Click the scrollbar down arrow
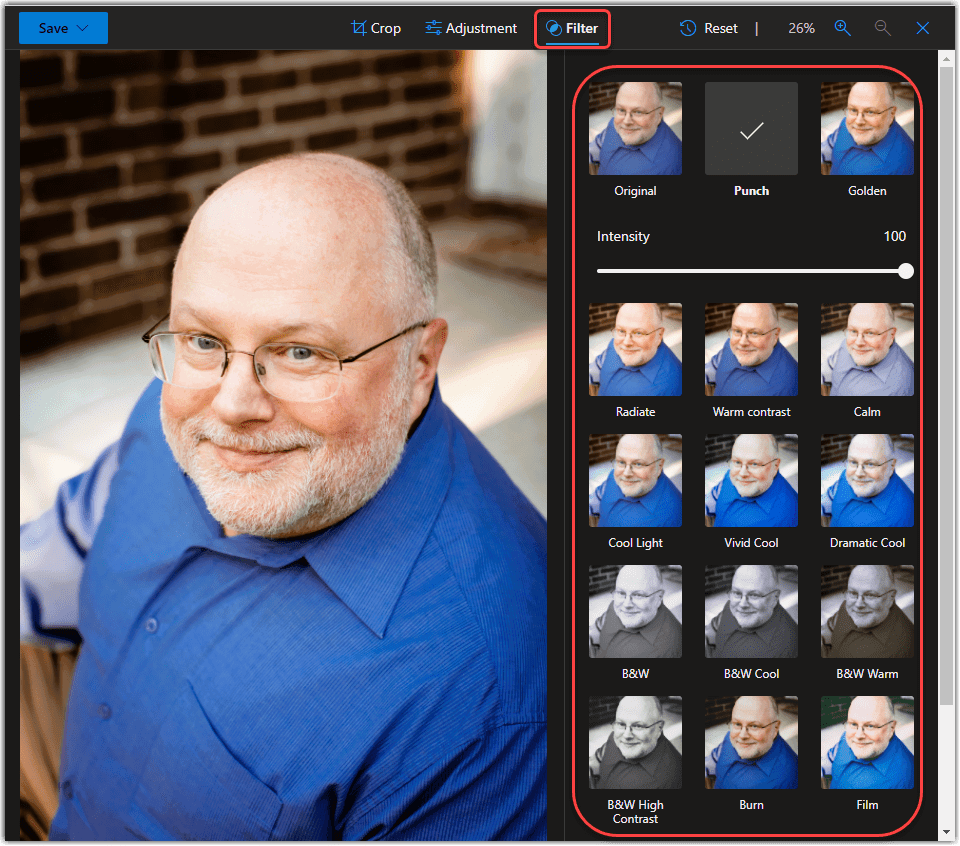The height and width of the screenshot is (846, 960). point(946,832)
